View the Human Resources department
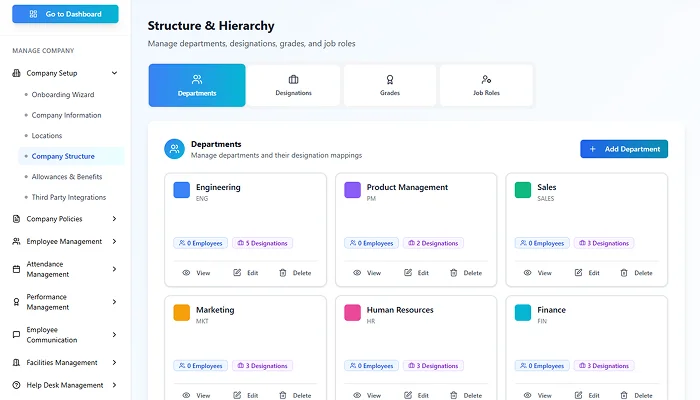The height and width of the screenshot is (400, 700). click(366, 396)
